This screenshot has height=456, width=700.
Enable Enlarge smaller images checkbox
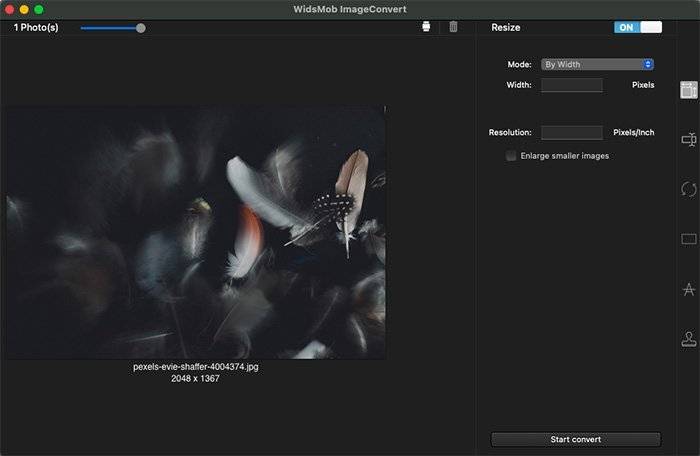tap(512, 156)
